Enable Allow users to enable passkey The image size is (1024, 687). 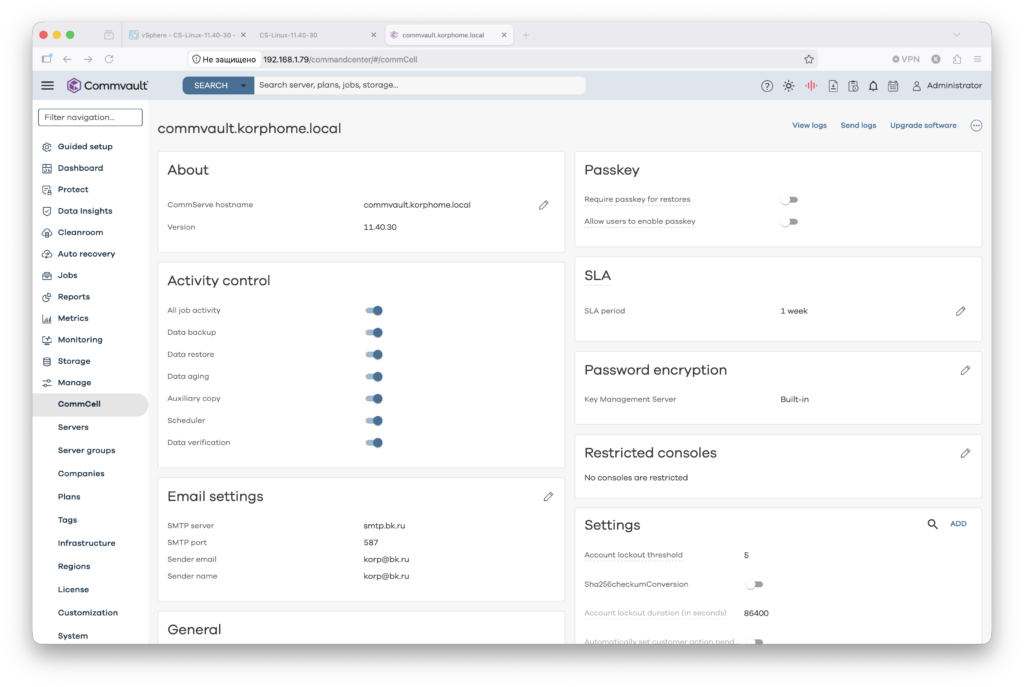point(790,222)
